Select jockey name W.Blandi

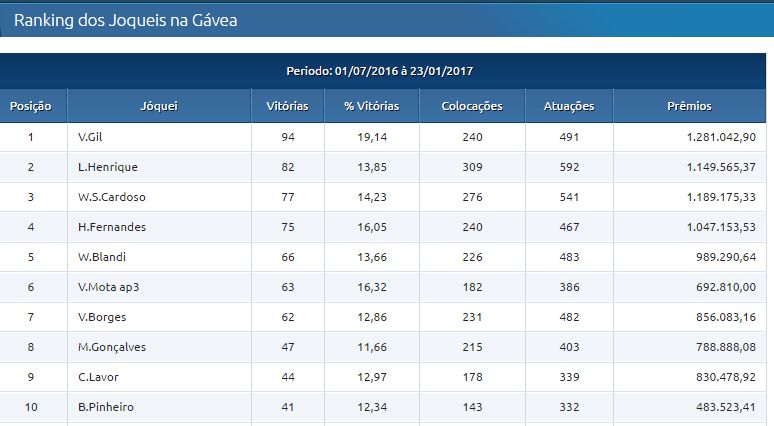(x=102, y=257)
